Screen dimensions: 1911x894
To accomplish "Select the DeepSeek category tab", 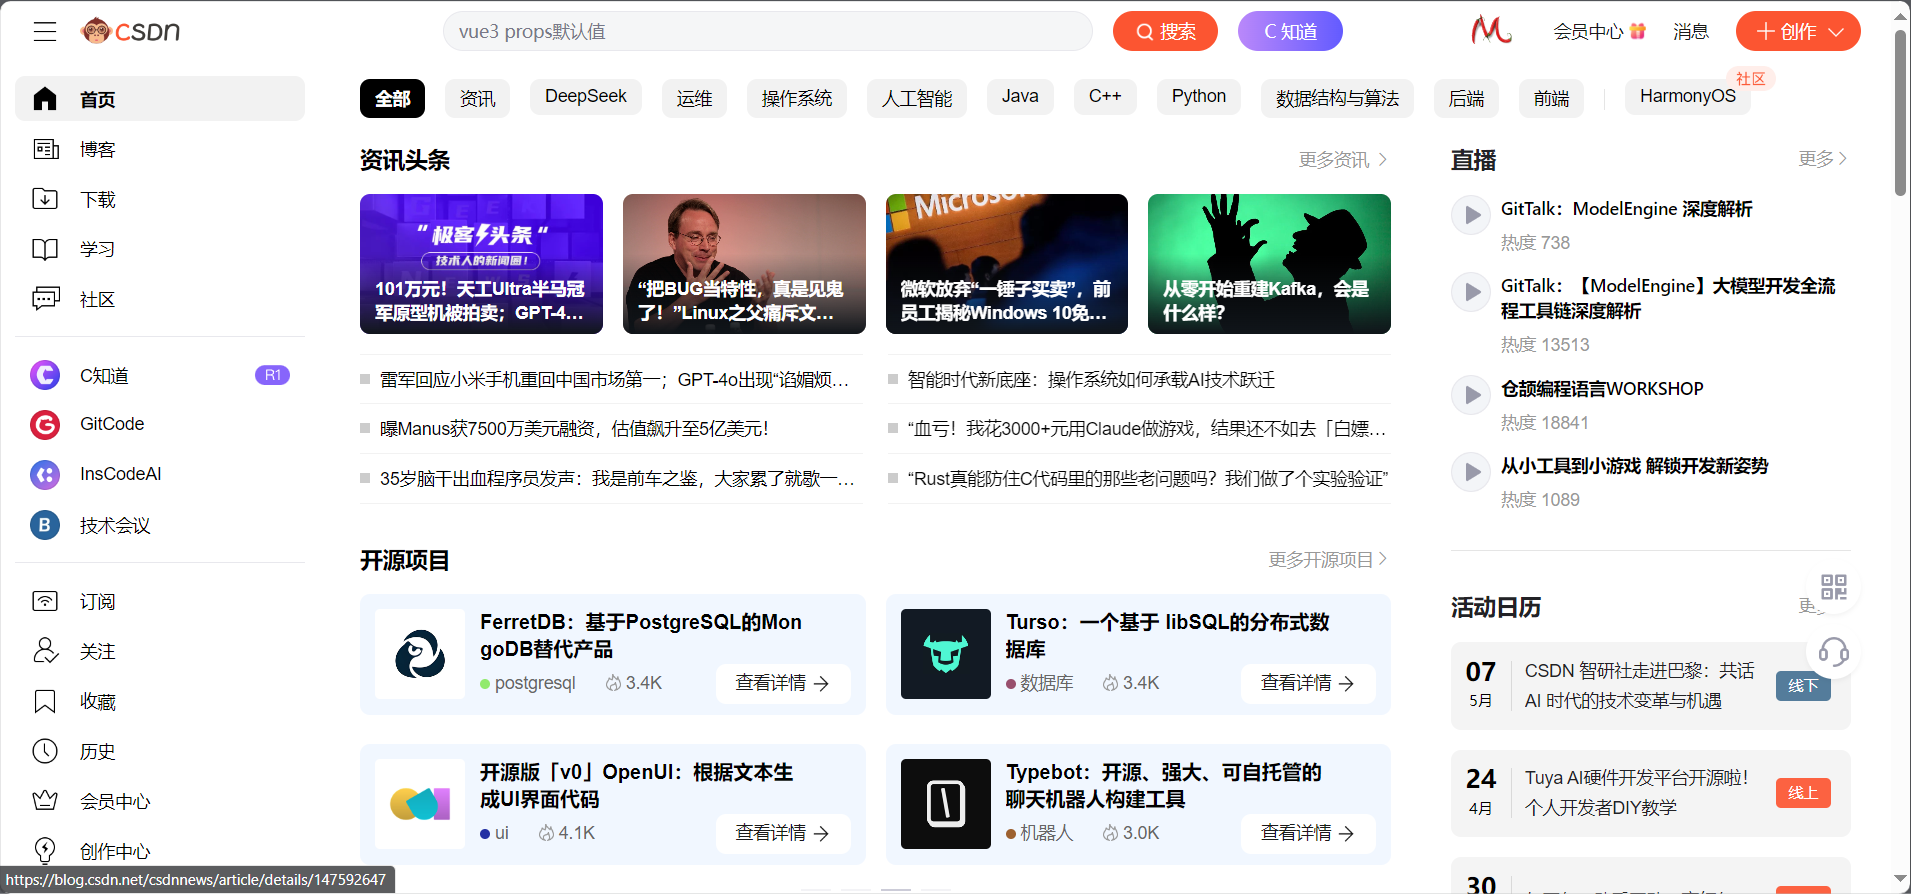I will (x=586, y=97).
